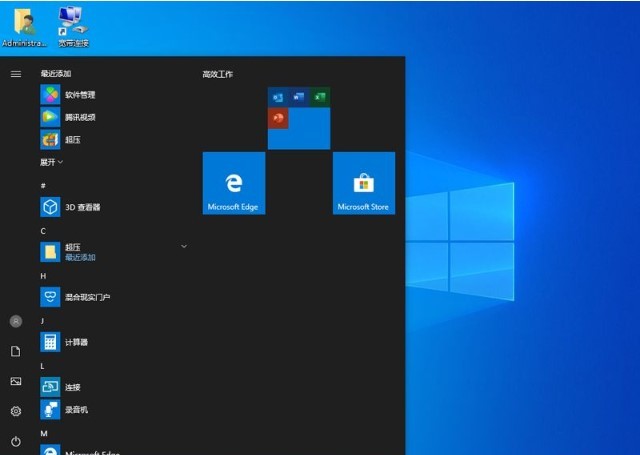Launch Word from the Office tile group
Screen dimensions: 640x455
click(299, 97)
